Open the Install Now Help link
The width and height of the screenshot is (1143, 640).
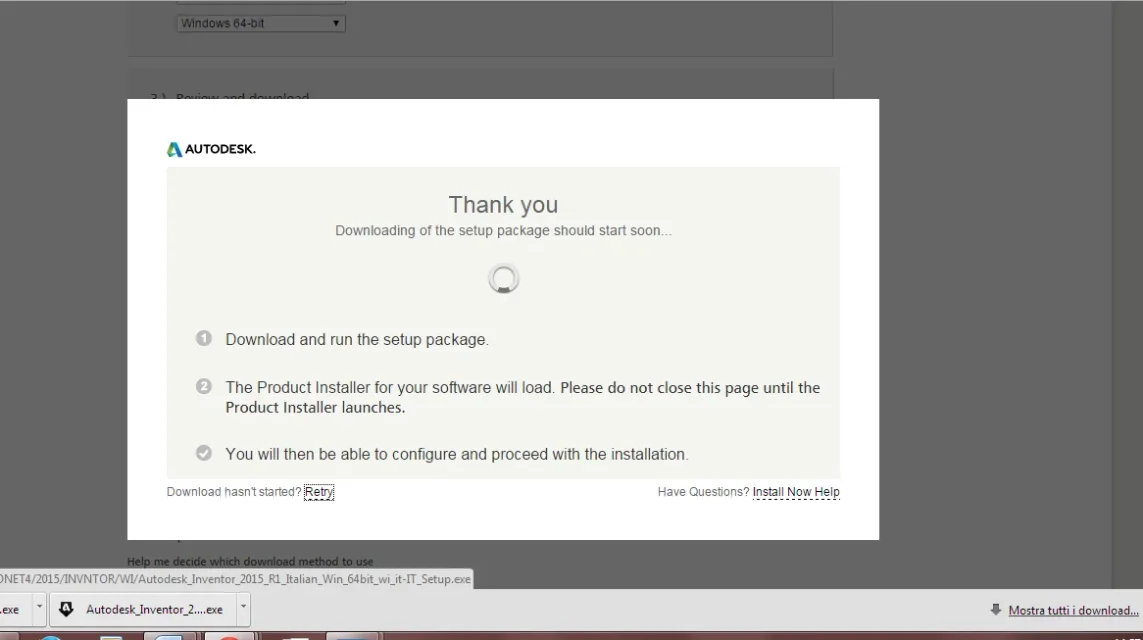pos(796,492)
